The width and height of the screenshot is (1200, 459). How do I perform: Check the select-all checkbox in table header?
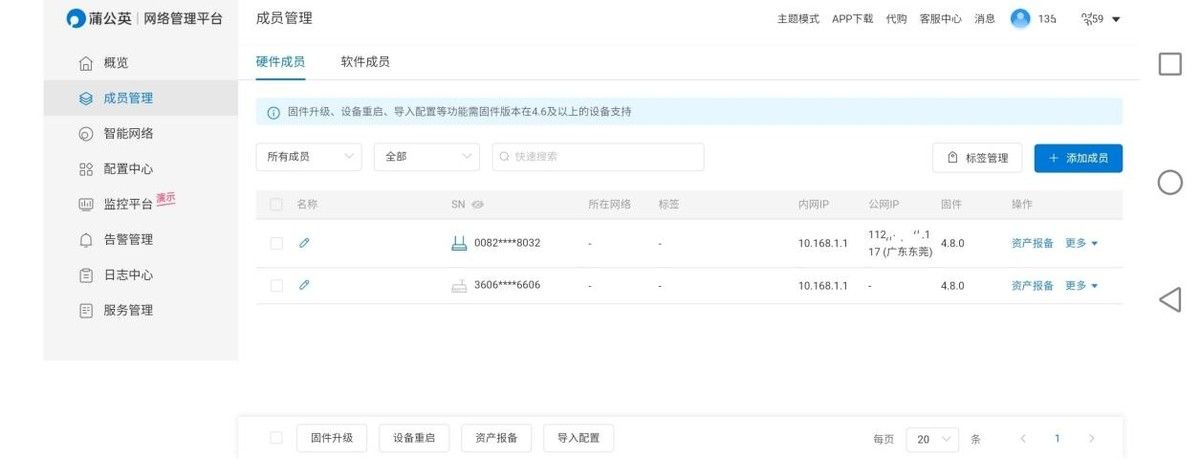coord(276,205)
